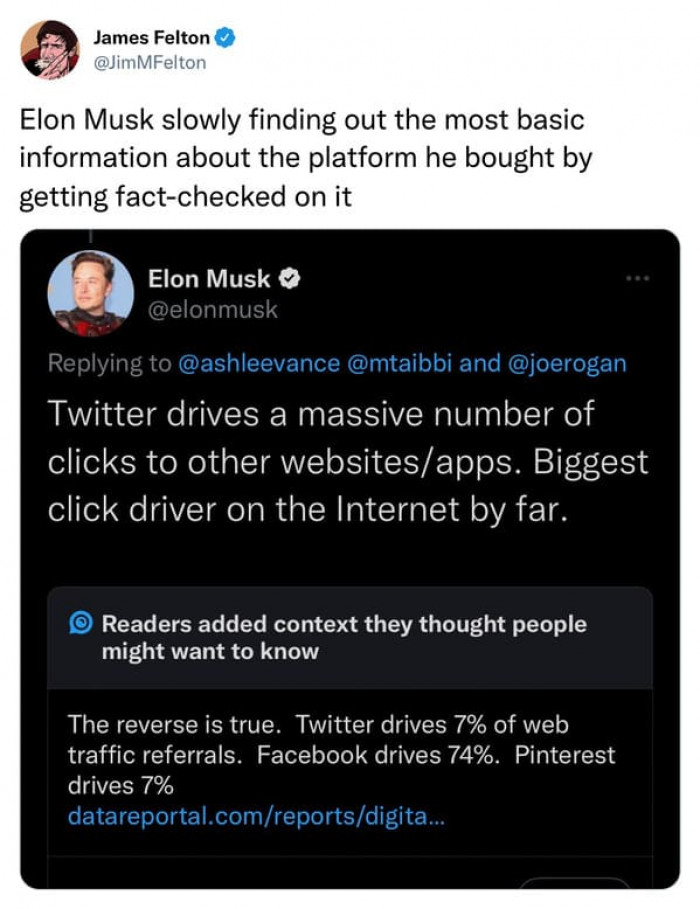Open the embedded Elon Musk quoted tweet
The height and width of the screenshot is (909, 700).
pos(350,460)
